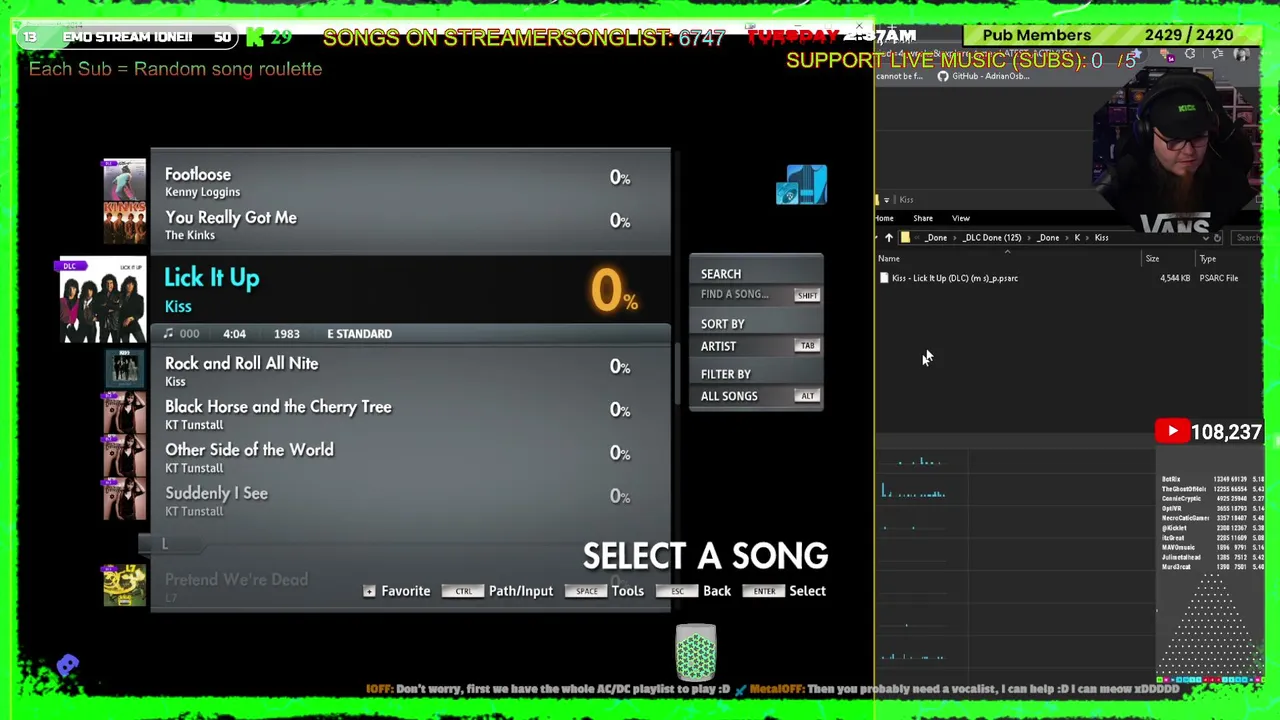Click FIND A SONG search field
The image size is (1280, 720).
pyautogui.click(x=756, y=295)
